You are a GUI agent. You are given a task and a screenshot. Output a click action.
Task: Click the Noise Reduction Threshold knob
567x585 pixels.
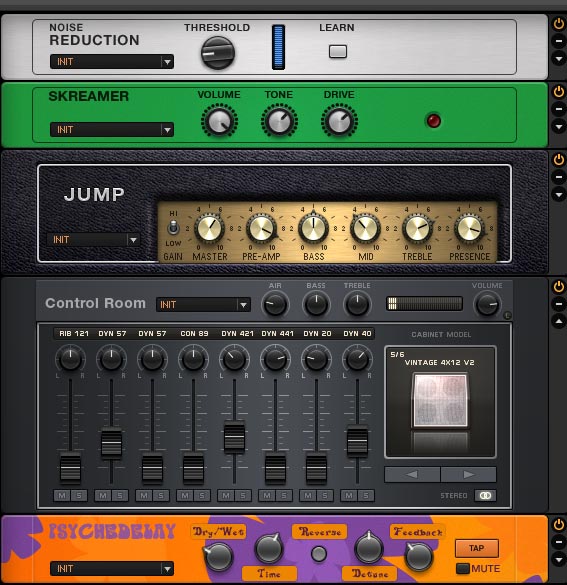click(218, 53)
